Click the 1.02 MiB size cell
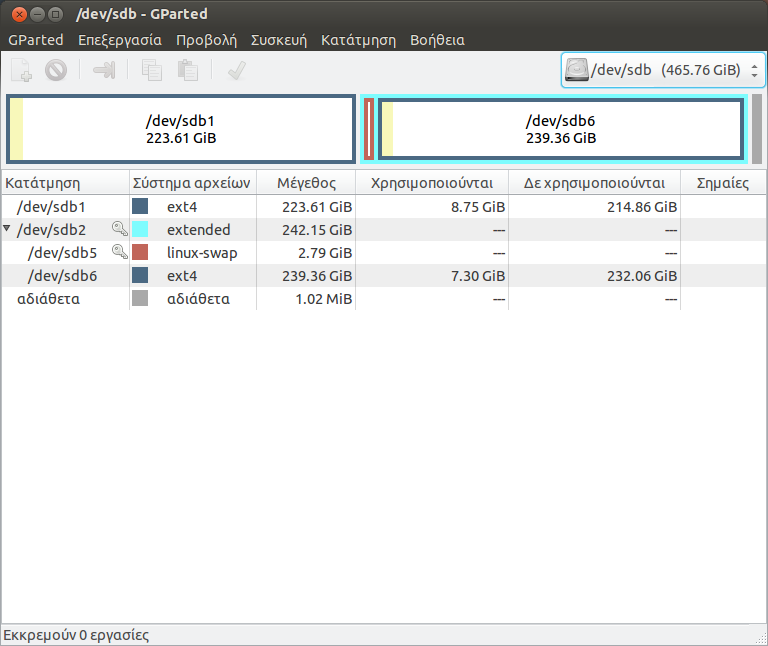 click(324, 299)
